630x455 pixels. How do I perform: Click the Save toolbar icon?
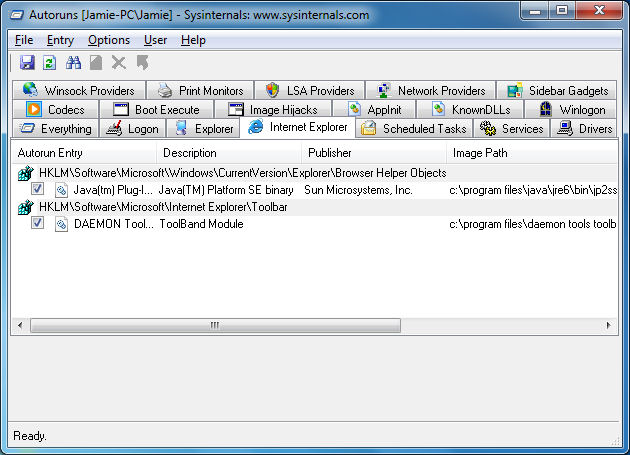(27, 63)
